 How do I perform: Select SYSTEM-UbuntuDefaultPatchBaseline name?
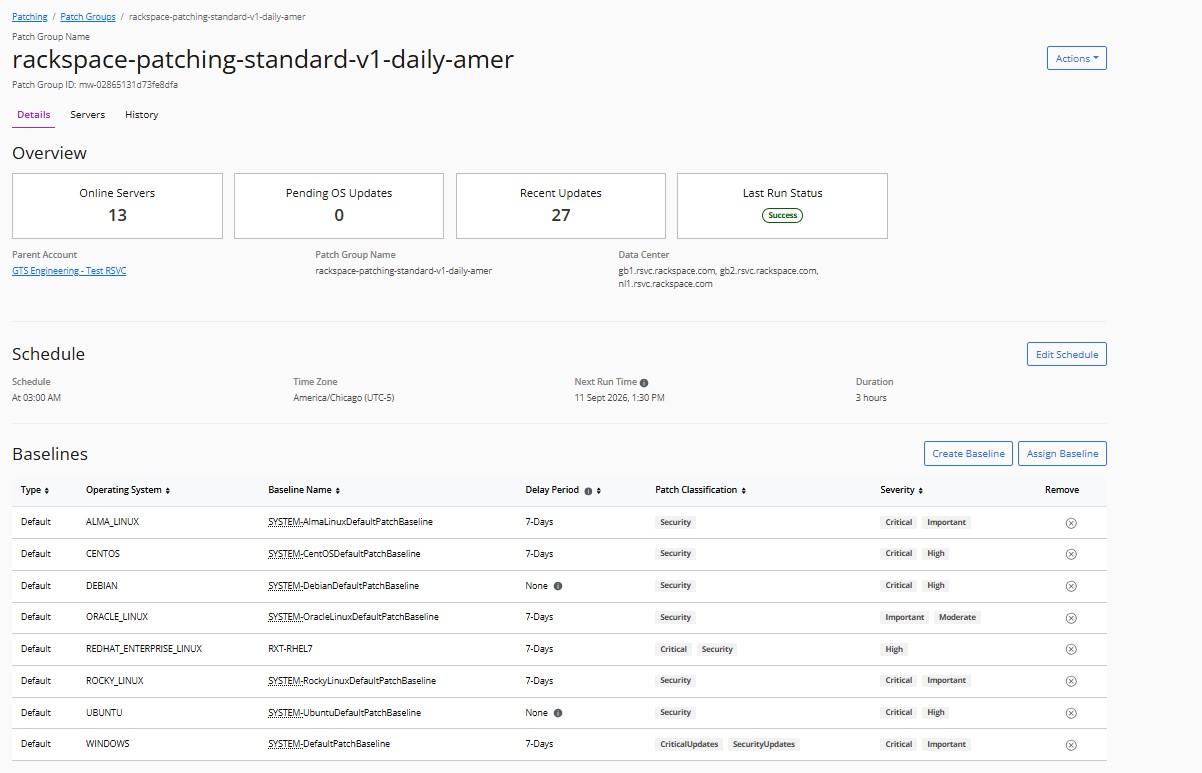coord(344,713)
